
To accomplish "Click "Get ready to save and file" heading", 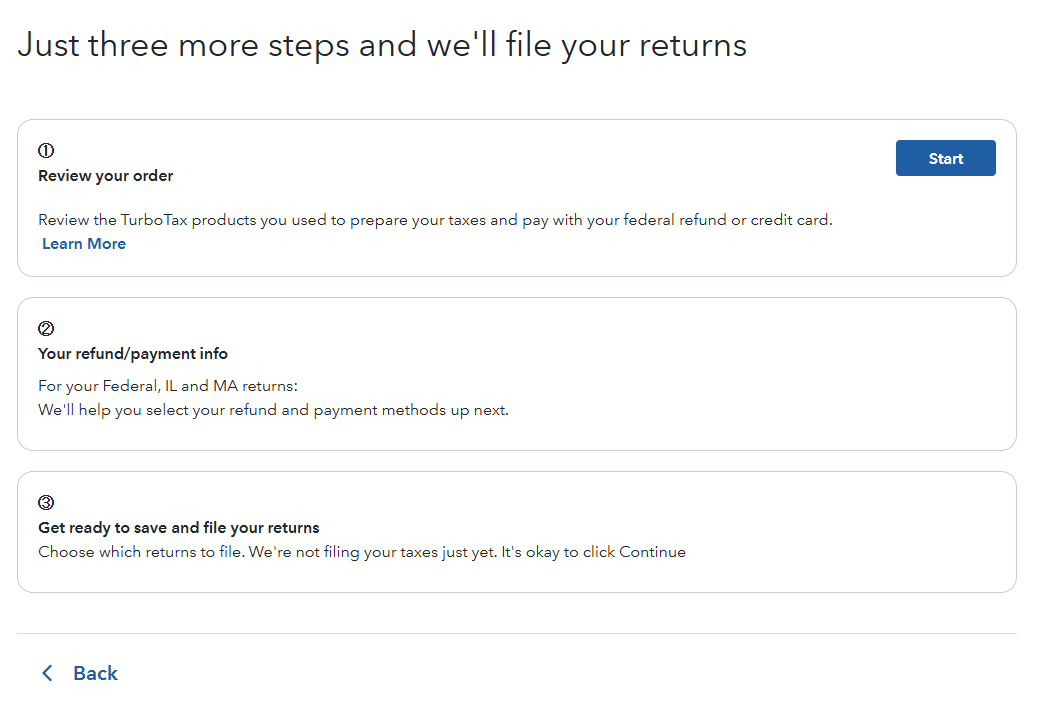I will [x=179, y=528].
